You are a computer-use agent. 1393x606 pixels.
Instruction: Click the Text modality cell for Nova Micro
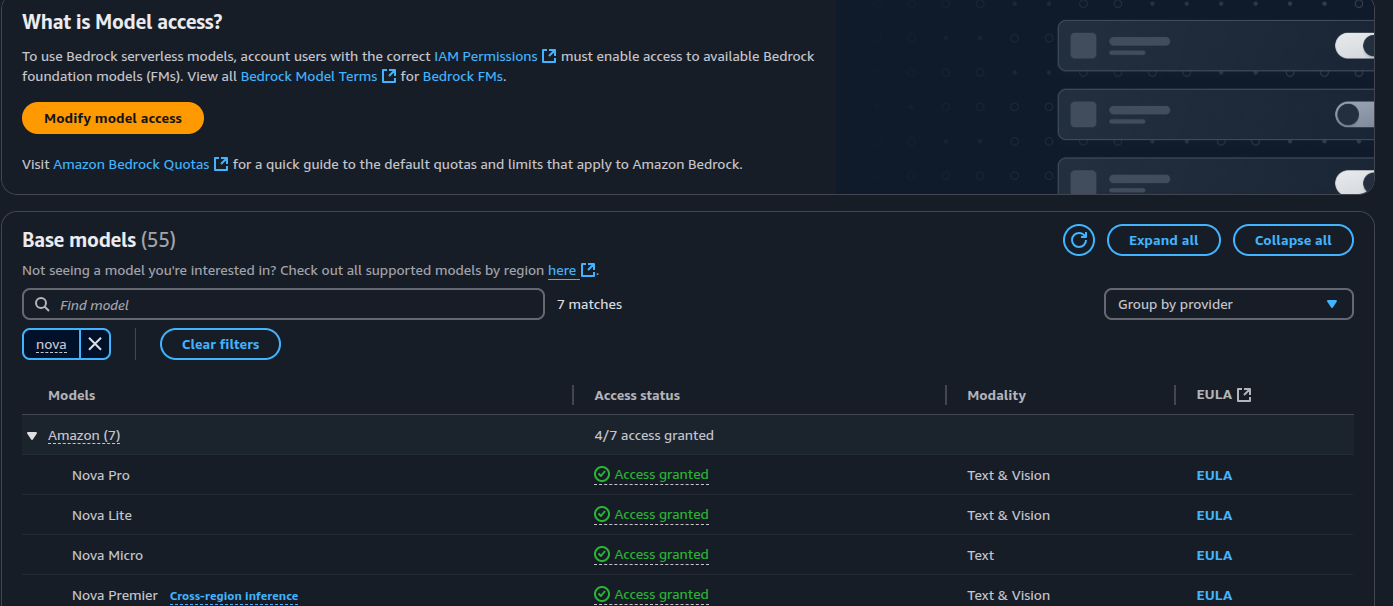981,555
